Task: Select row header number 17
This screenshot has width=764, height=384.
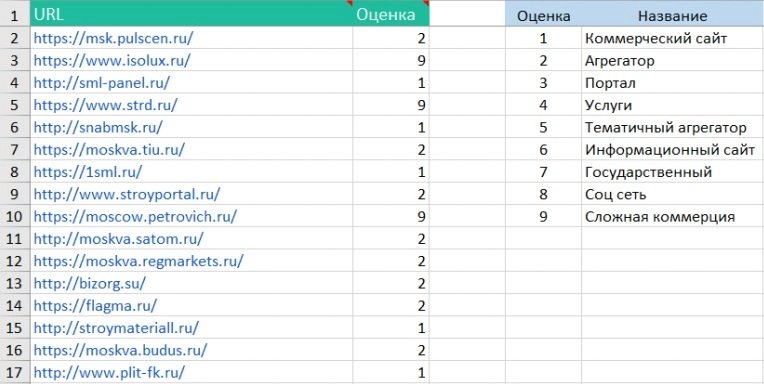Action: [x=15, y=373]
